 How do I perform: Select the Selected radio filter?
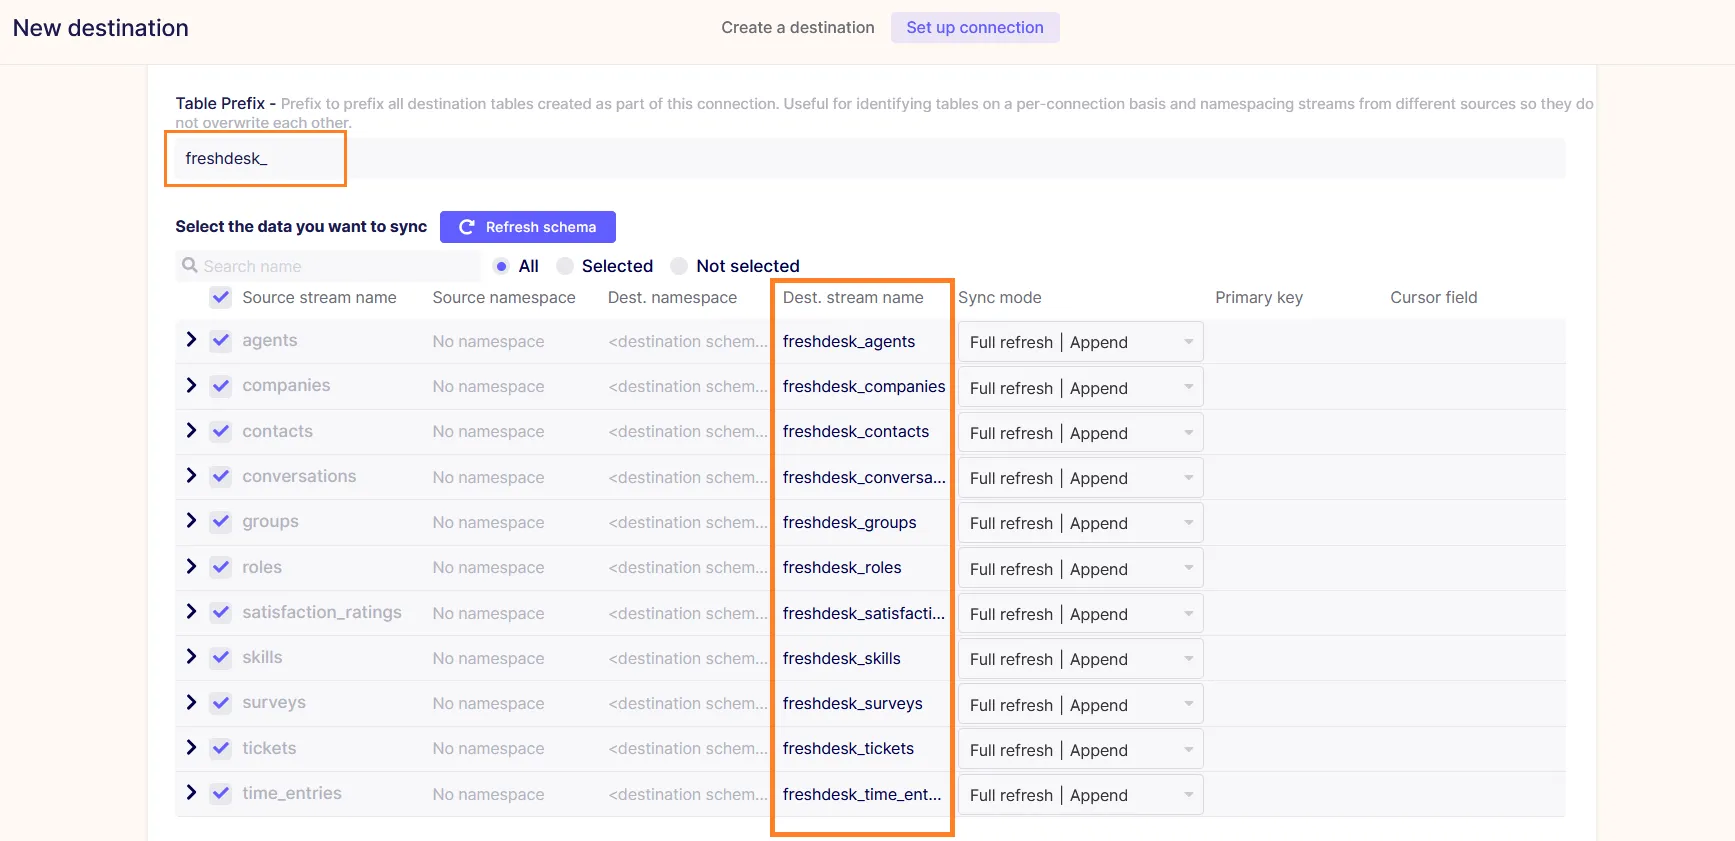click(x=565, y=266)
